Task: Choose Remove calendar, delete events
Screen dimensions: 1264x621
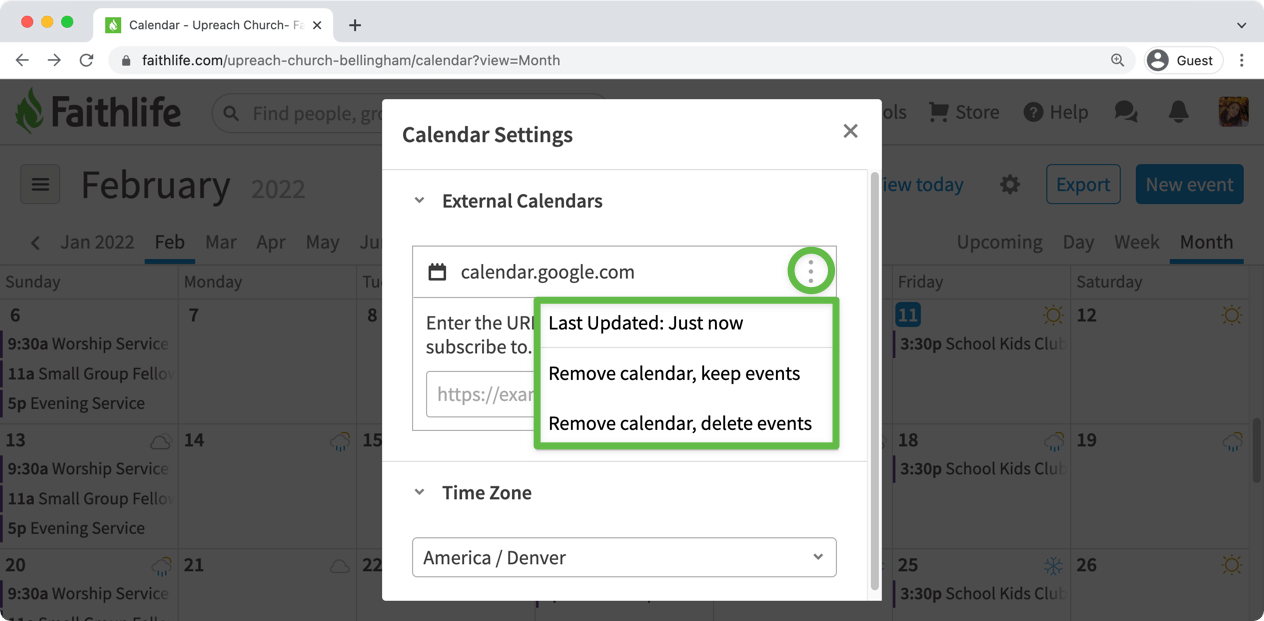Action: tap(680, 423)
